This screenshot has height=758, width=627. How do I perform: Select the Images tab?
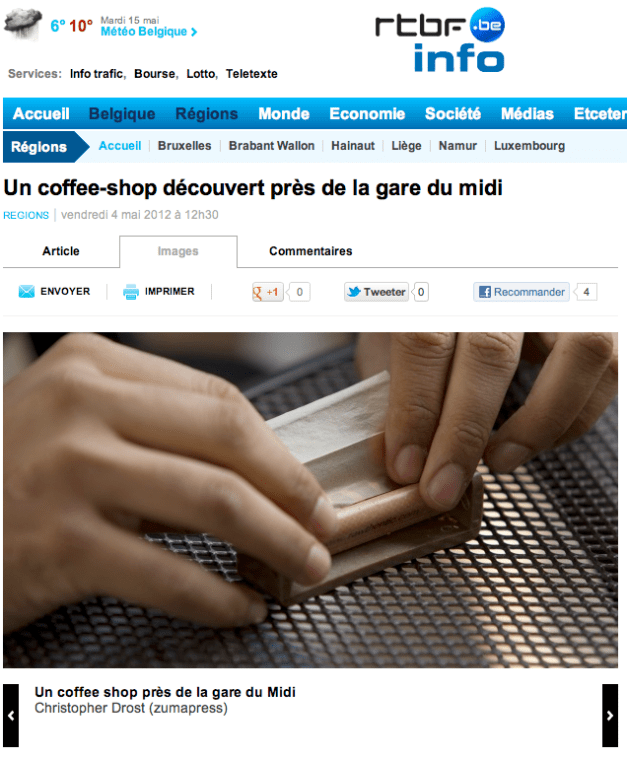pos(178,251)
